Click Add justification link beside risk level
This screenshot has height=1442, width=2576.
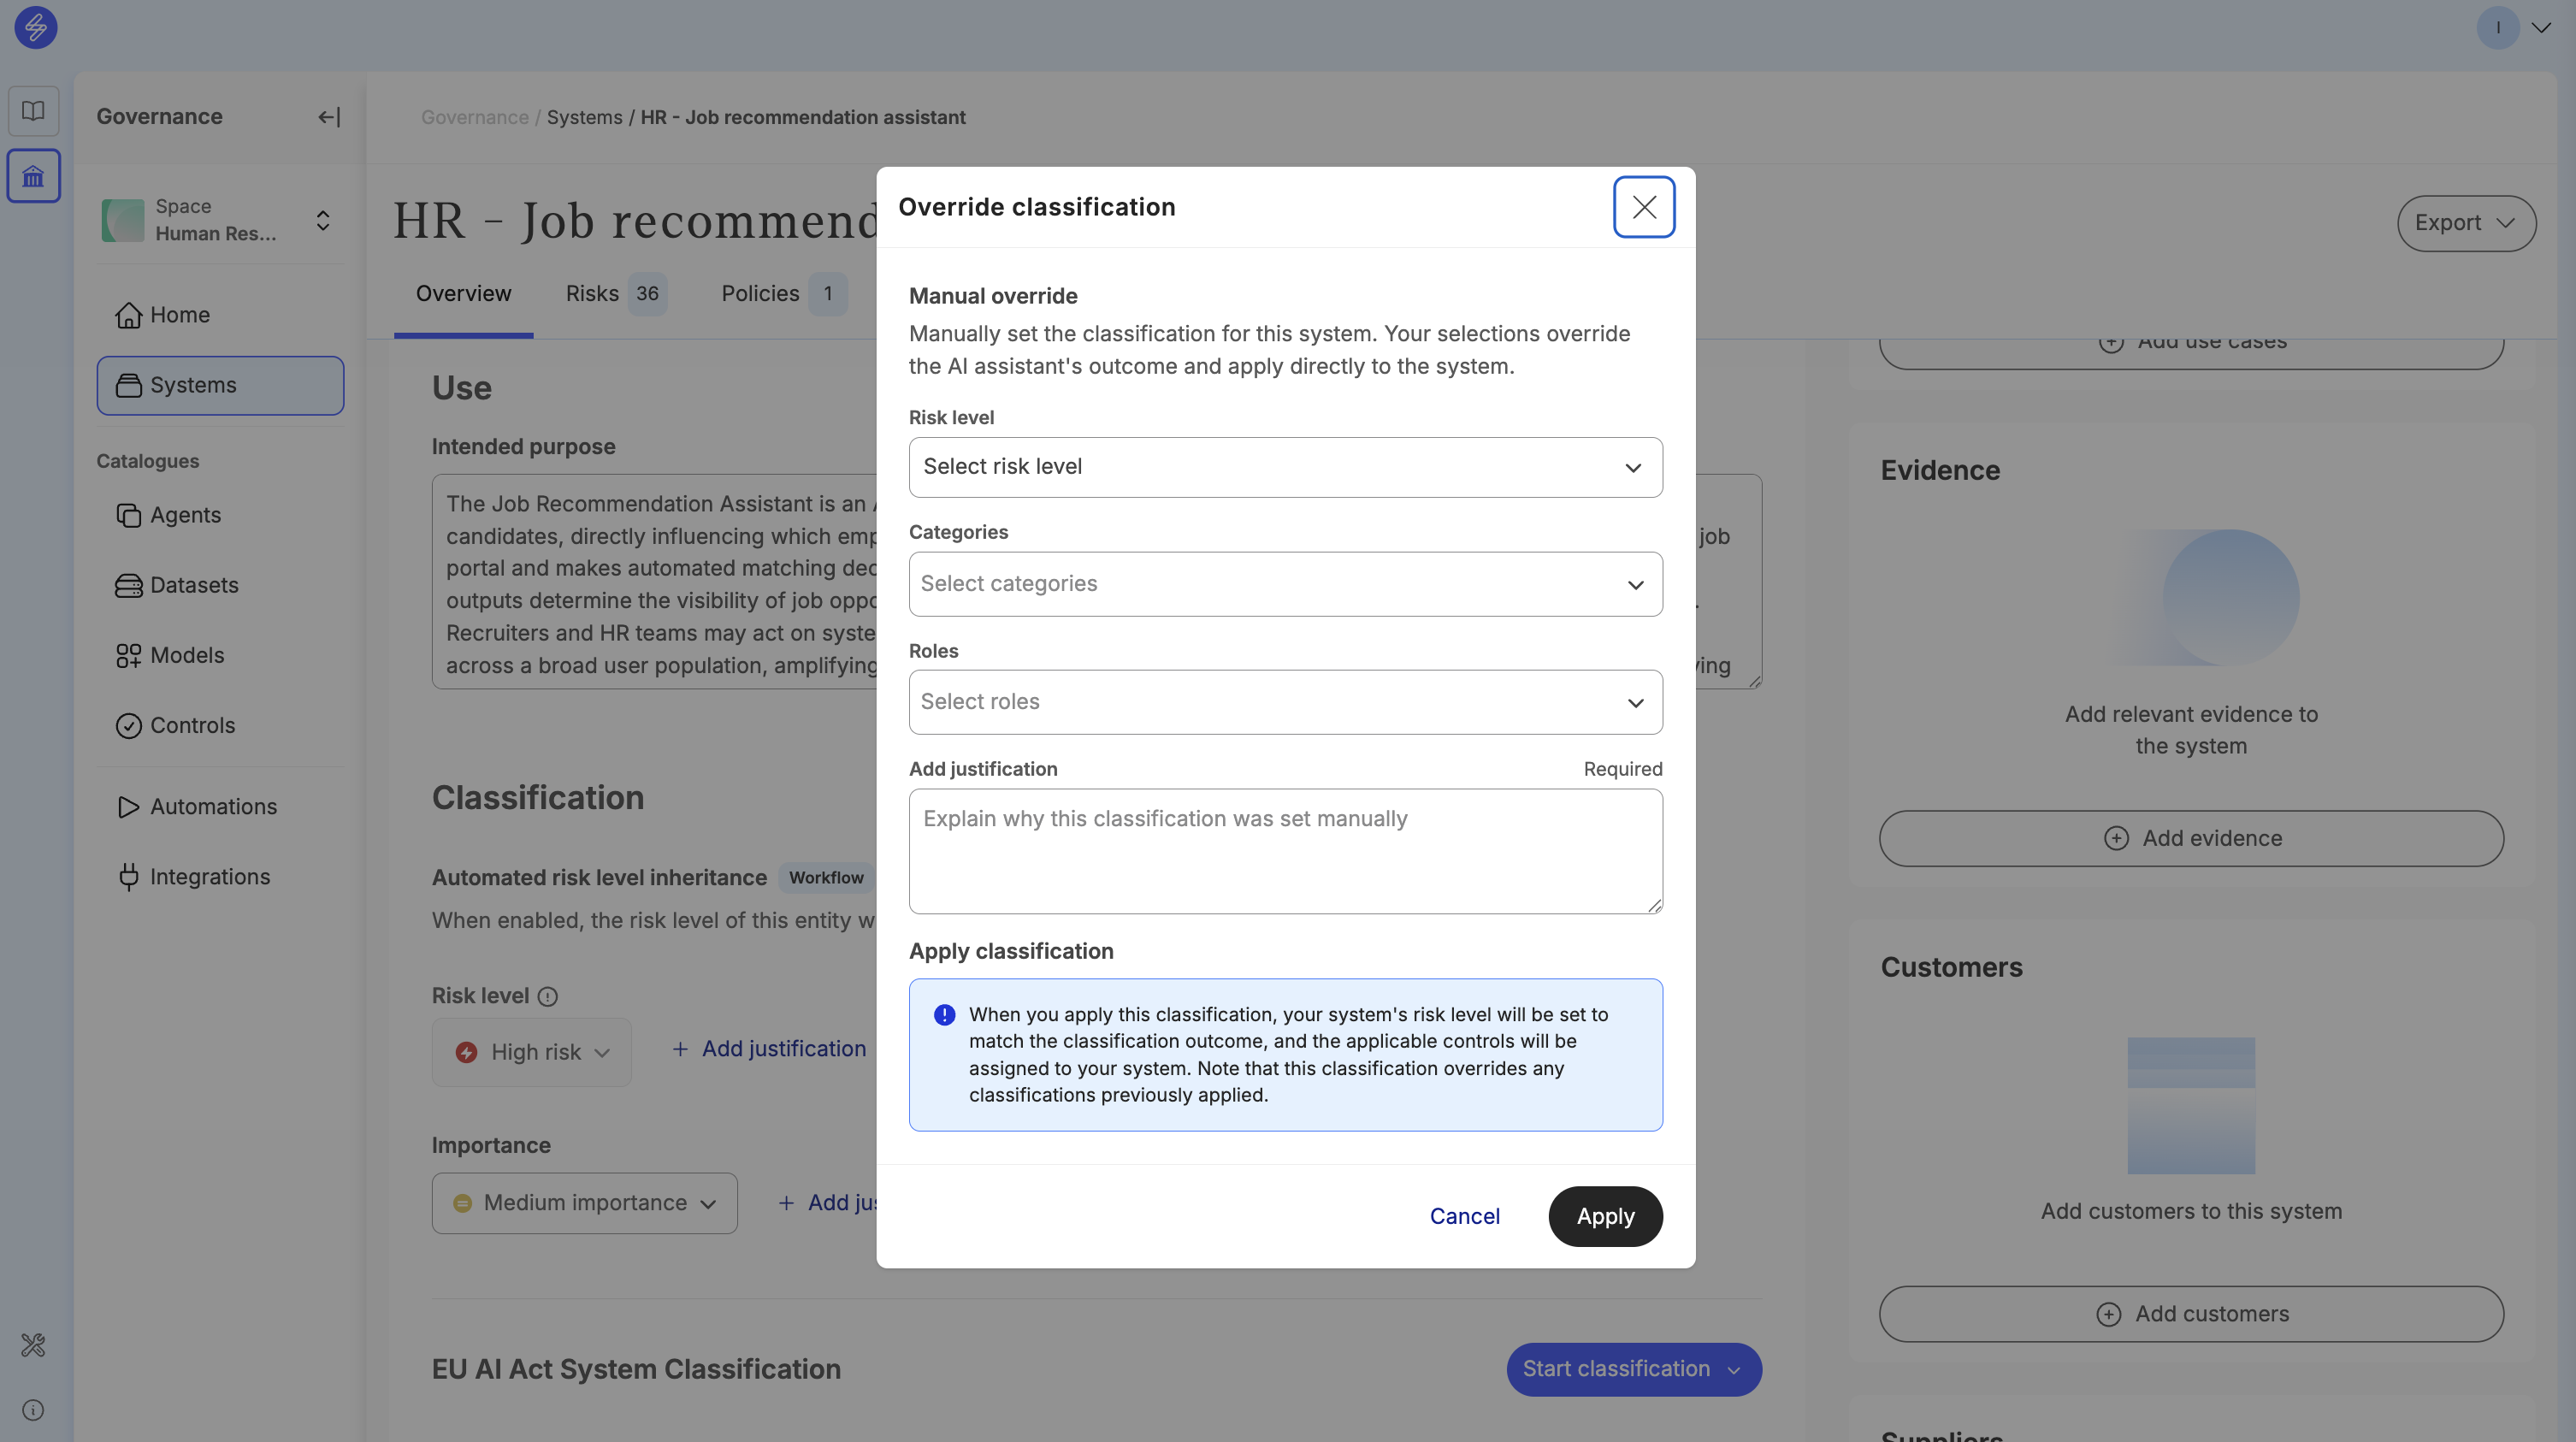pyautogui.click(x=768, y=1049)
